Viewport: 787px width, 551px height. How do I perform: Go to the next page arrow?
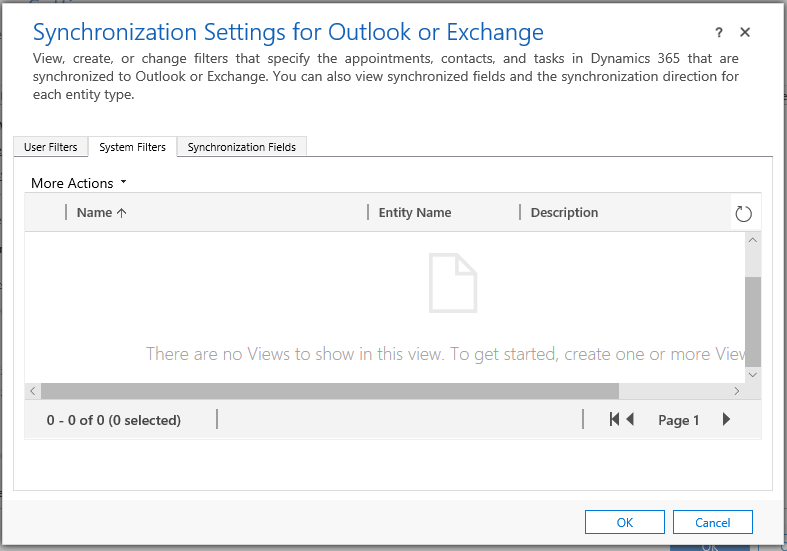pos(726,419)
